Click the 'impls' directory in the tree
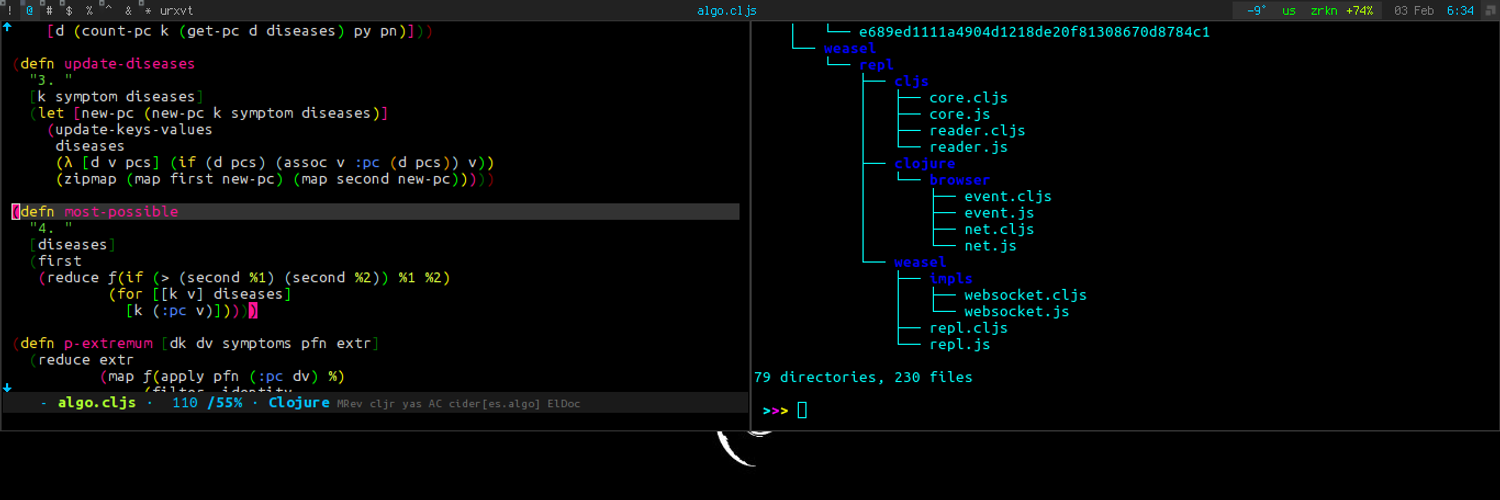1500x500 pixels. point(950,279)
